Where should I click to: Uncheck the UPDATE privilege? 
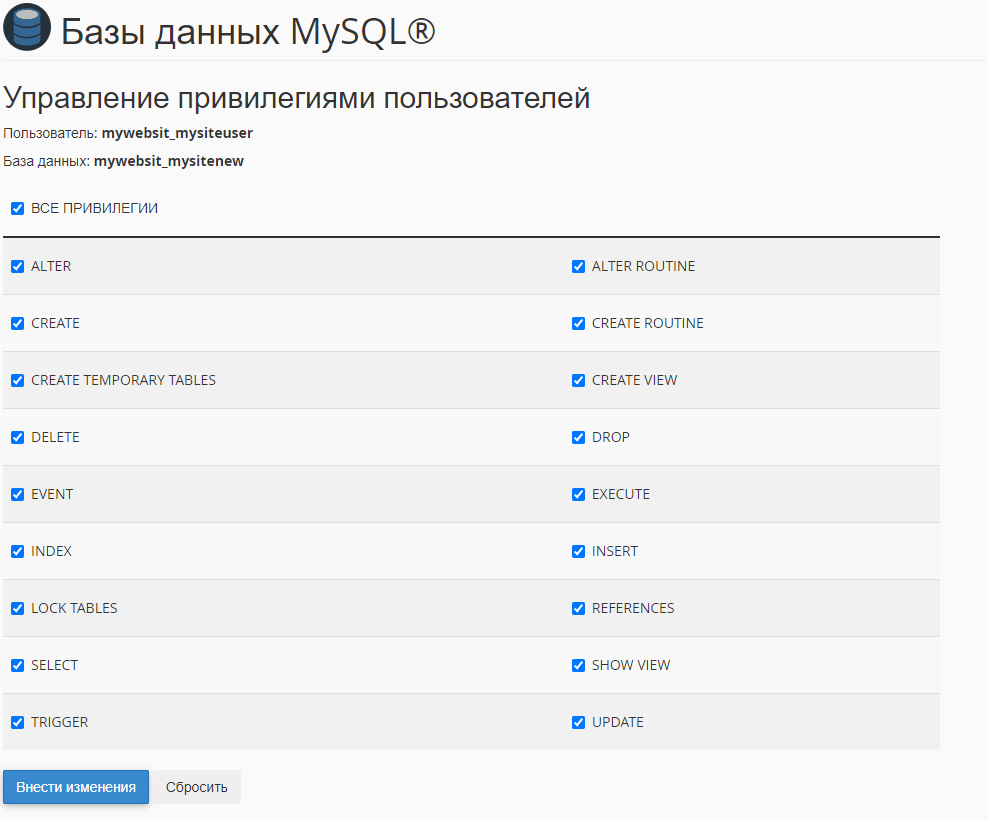(578, 723)
